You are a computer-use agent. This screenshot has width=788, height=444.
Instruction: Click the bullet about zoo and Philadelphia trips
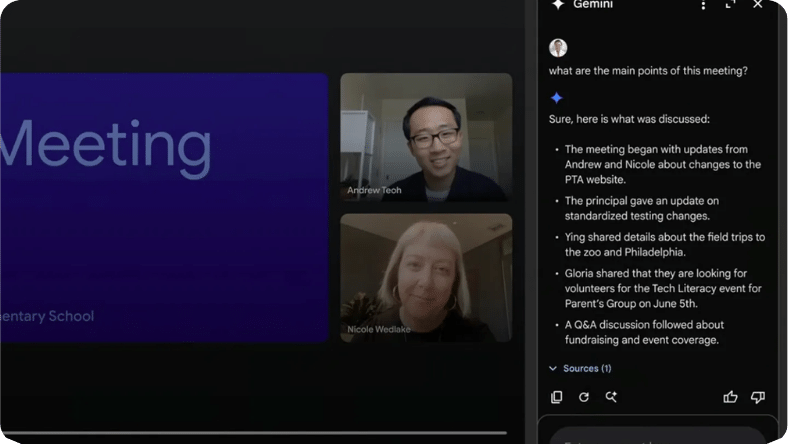tap(664, 244)
